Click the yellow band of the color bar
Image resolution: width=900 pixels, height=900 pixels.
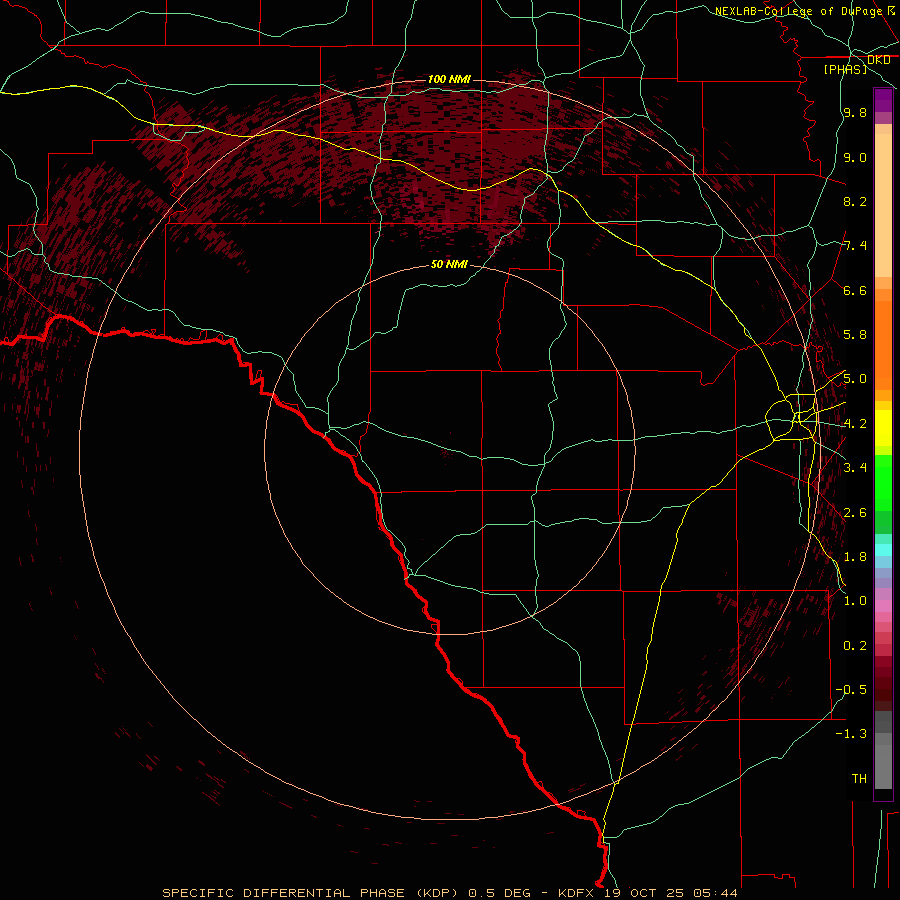click(883, 428)
